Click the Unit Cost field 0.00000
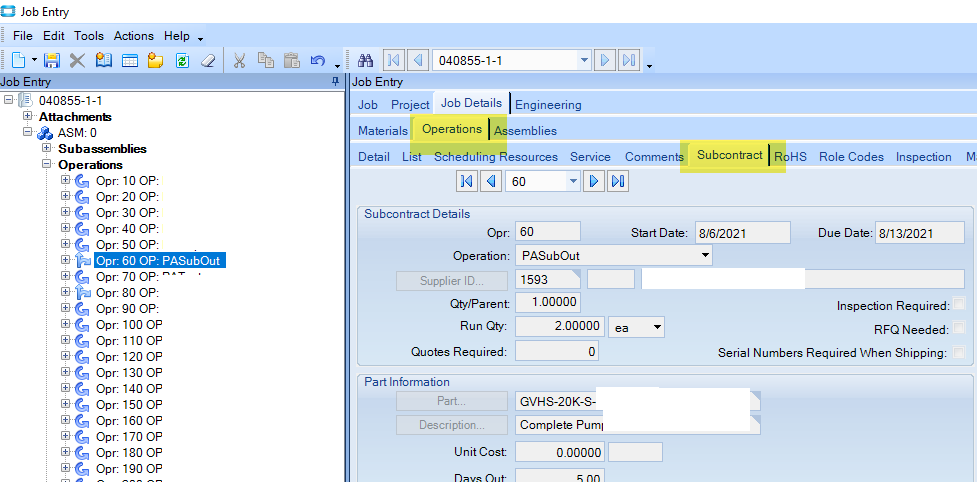Screen dimensions: 977x482 pyautogui.click(x=559, y=453)
